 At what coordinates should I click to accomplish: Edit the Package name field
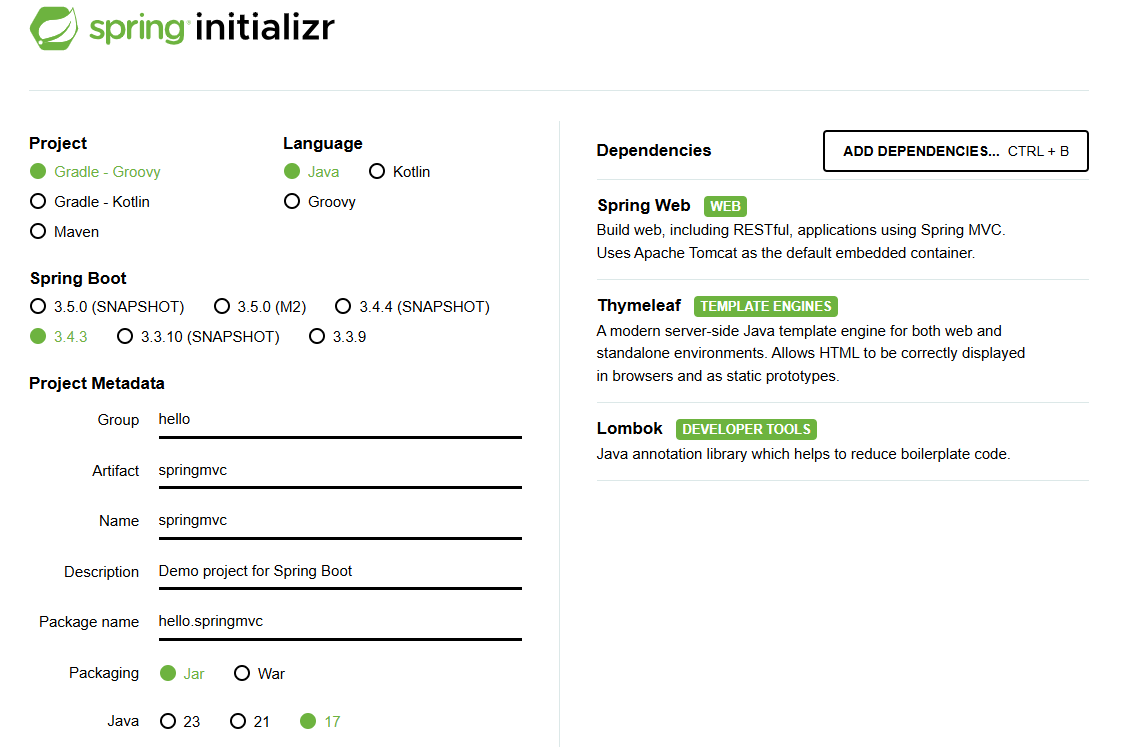[340, 622]
